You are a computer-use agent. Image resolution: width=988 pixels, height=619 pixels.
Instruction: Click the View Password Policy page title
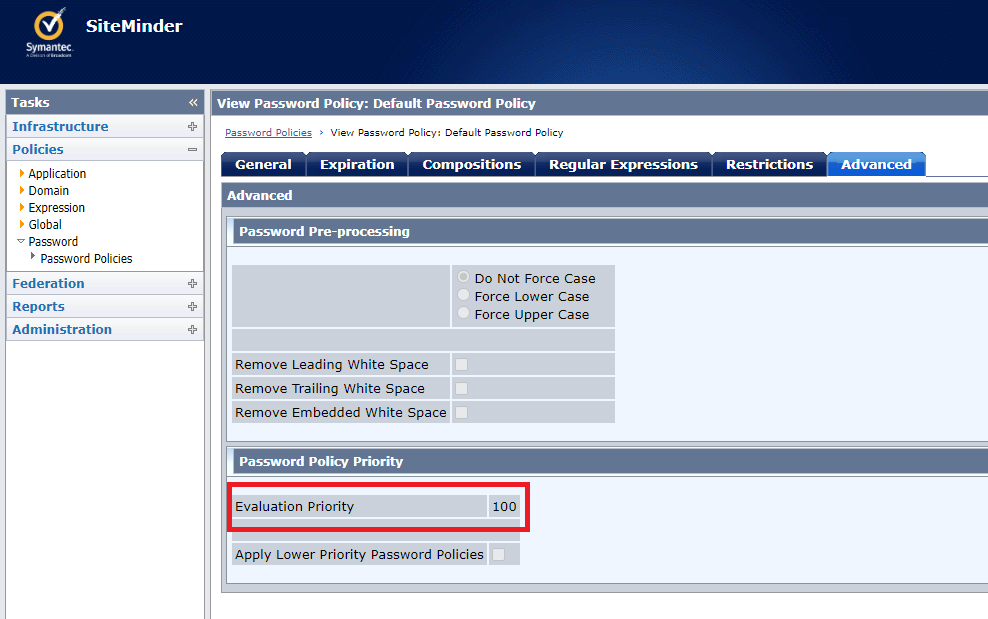(x=376, y=103)
